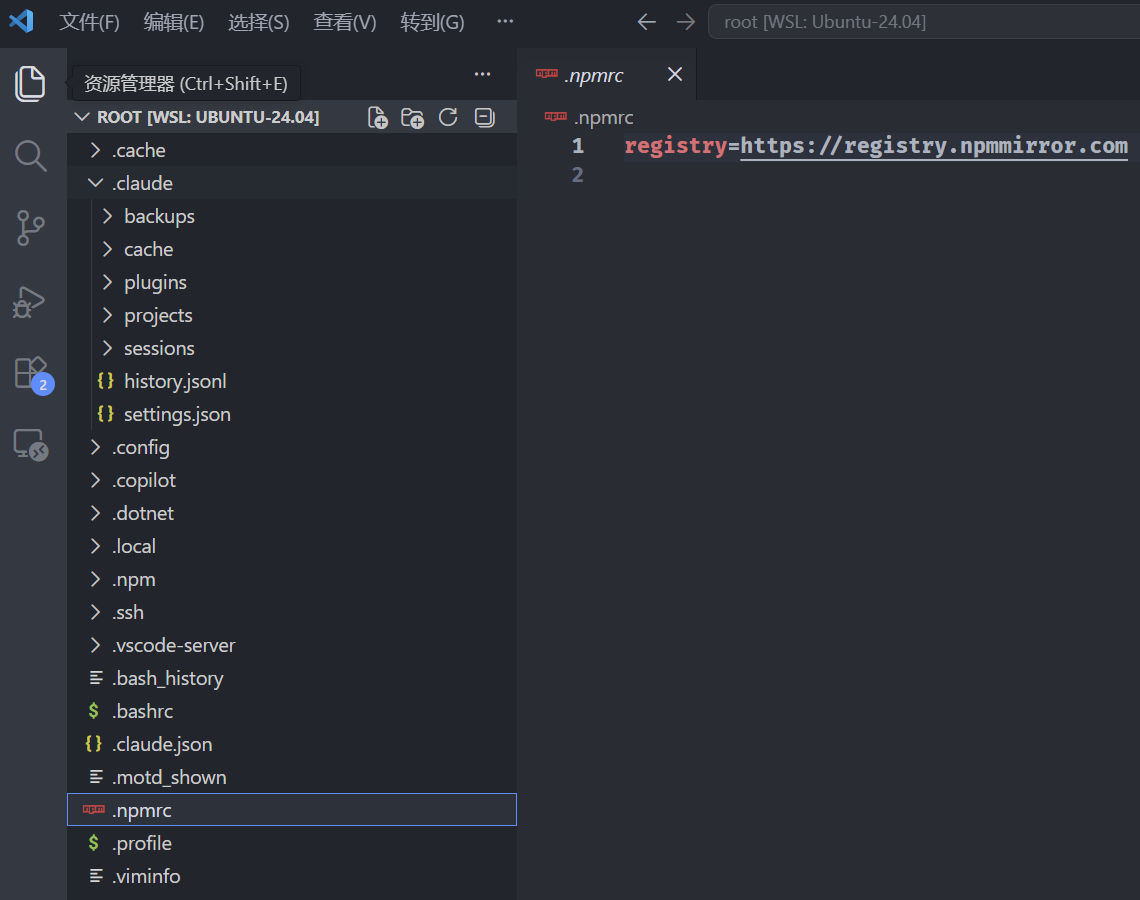Click the registry key on line 1
Screen dimensions: 1140x900
click(675, 146)
